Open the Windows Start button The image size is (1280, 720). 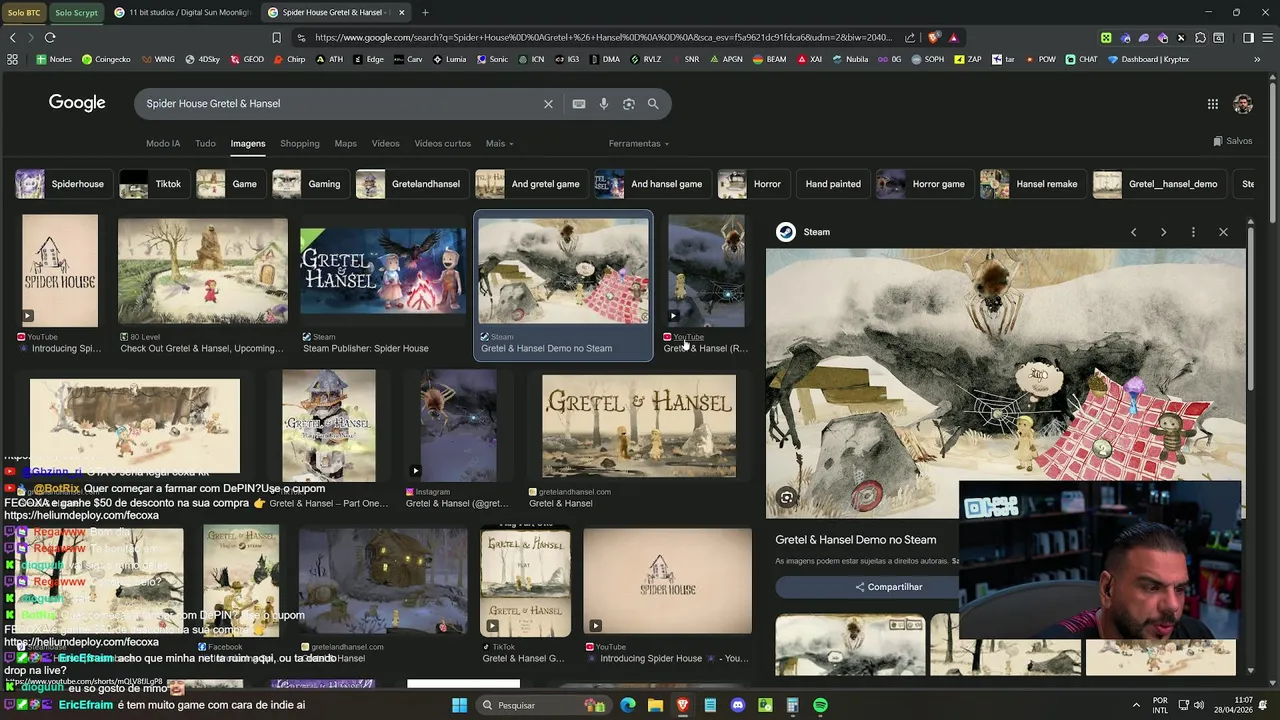(x=459, y=705)
